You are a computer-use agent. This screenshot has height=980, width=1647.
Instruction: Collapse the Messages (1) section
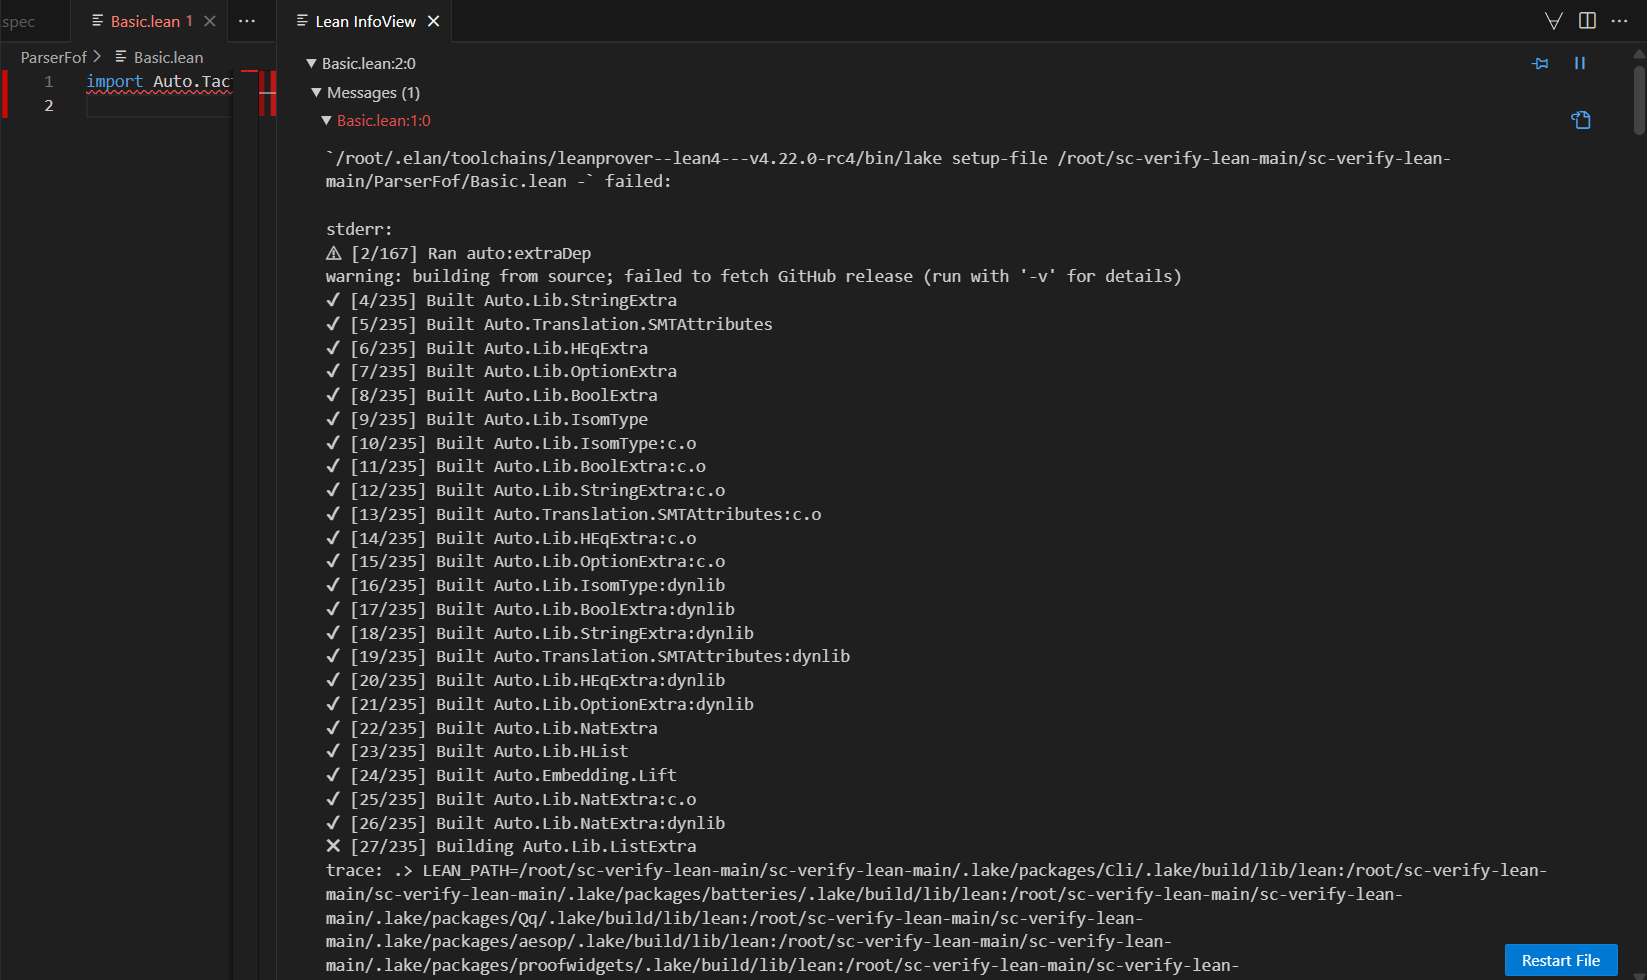(x=316, y=93)
